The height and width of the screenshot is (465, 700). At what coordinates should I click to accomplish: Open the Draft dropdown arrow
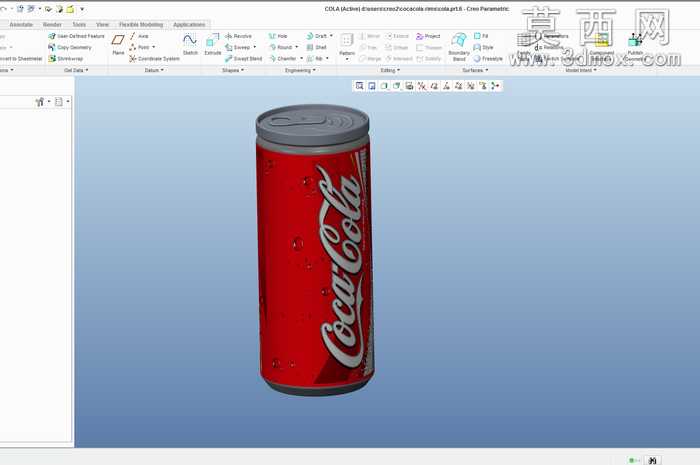331,36
